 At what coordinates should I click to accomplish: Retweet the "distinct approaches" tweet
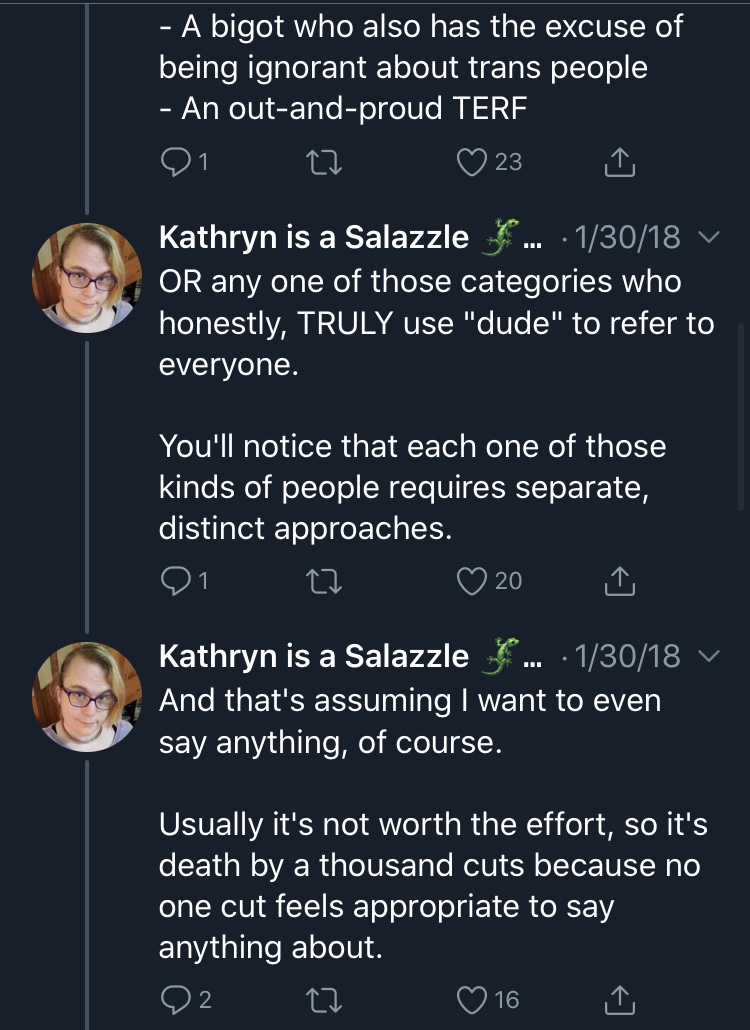pyautogui.click(x=324, y=581)
